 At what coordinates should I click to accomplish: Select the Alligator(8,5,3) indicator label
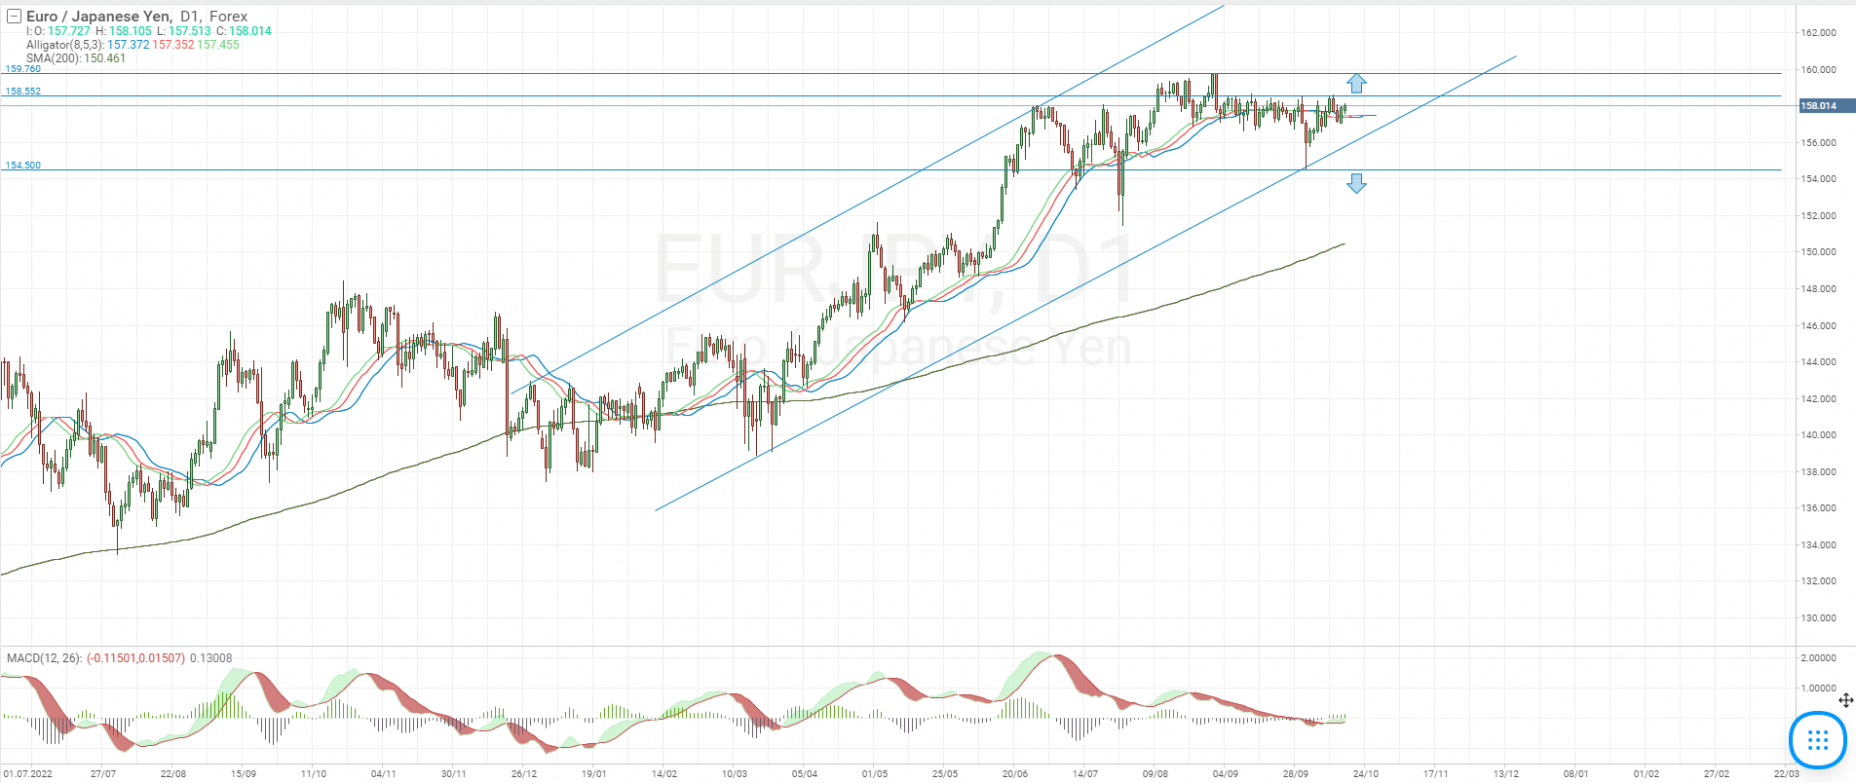65,45
